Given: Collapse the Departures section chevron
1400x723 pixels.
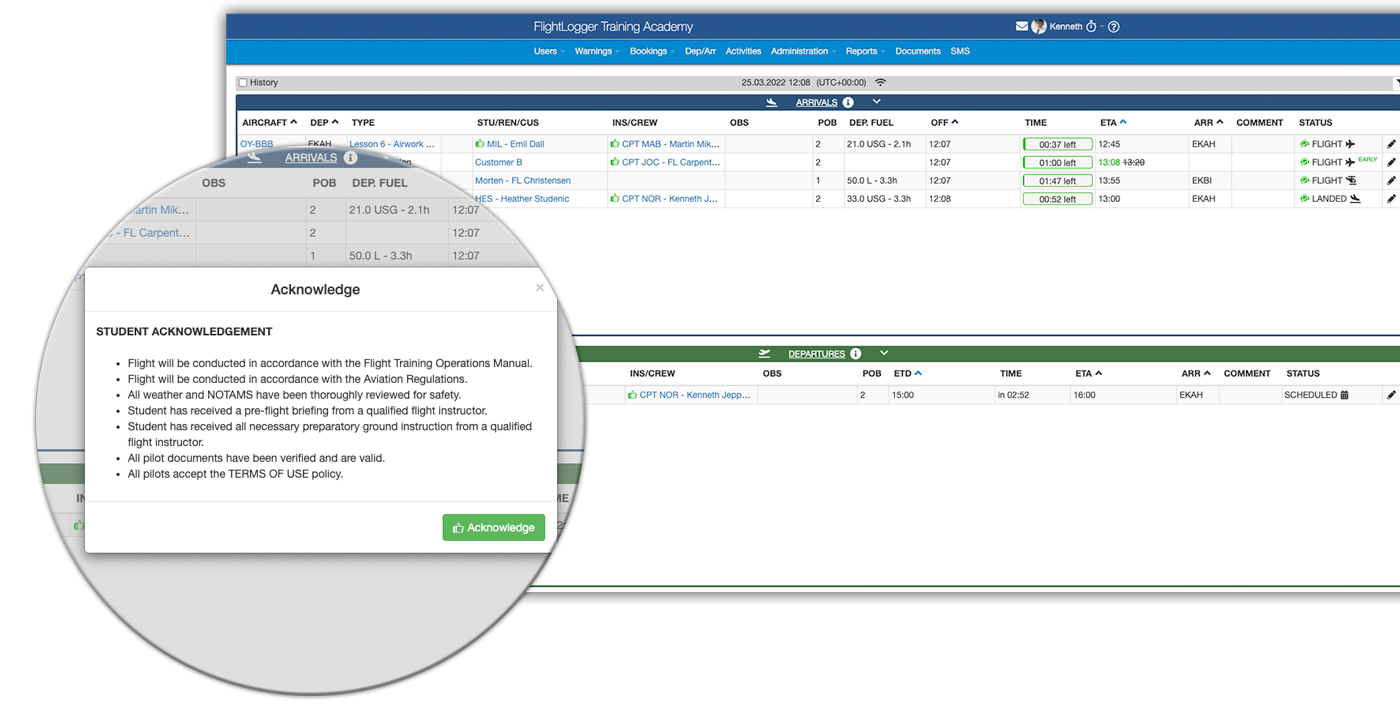Looking at the screenshot, I should (884, 354).
